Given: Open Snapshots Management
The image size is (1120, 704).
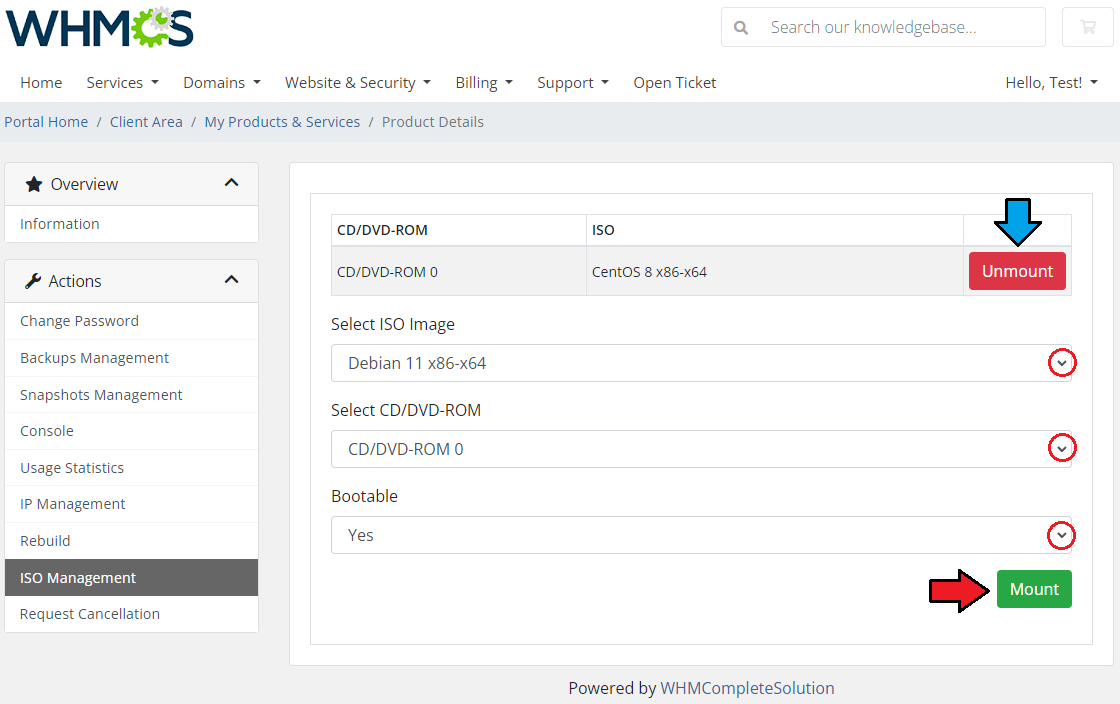Looking at the screenshot, I should click(131, 395).
